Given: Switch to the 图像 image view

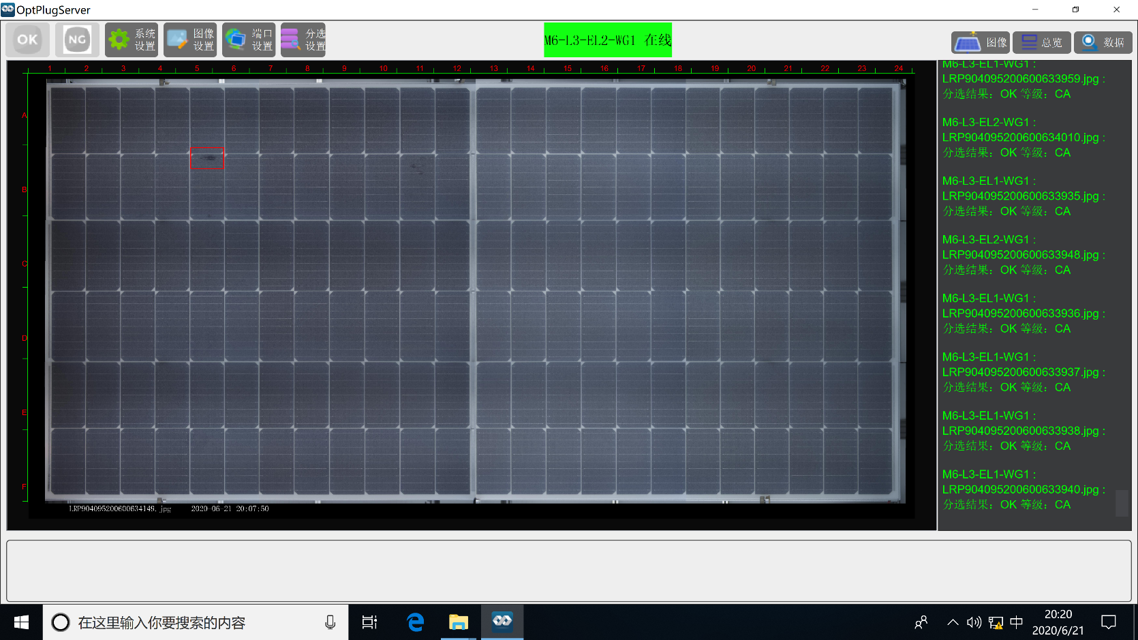Looking at the screenshot, I should [x=980, y=42].
